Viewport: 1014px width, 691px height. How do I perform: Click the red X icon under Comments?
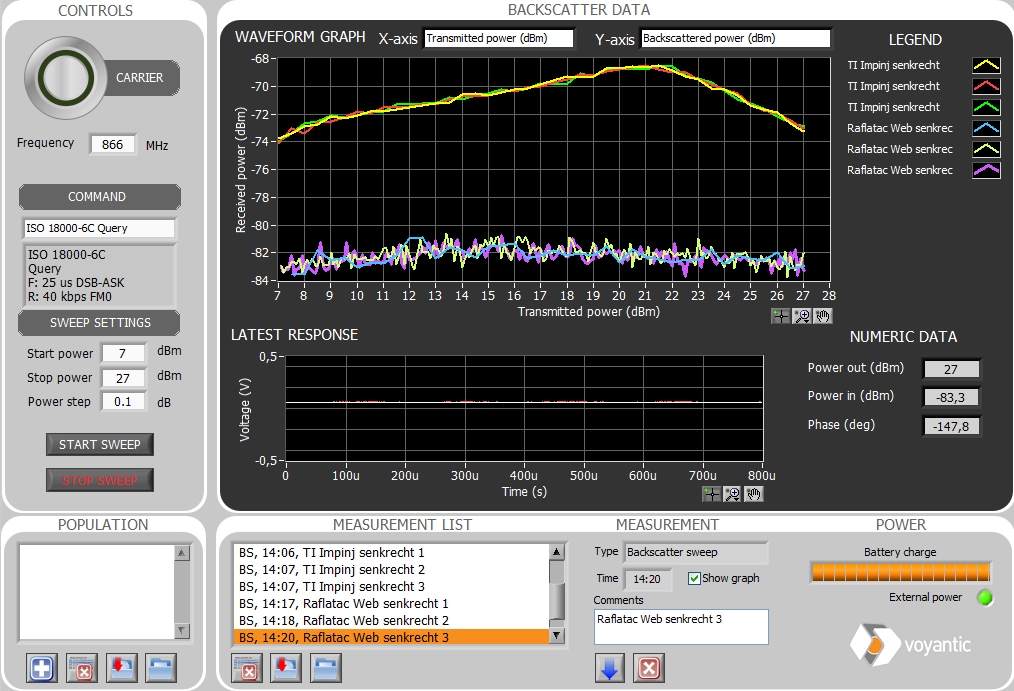pyautogui.click(x=648, y=667)
